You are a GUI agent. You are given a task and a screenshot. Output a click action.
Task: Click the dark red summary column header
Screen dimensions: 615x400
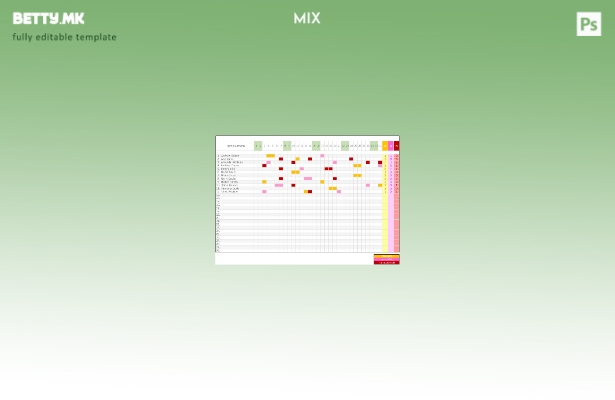click(396, 146)
